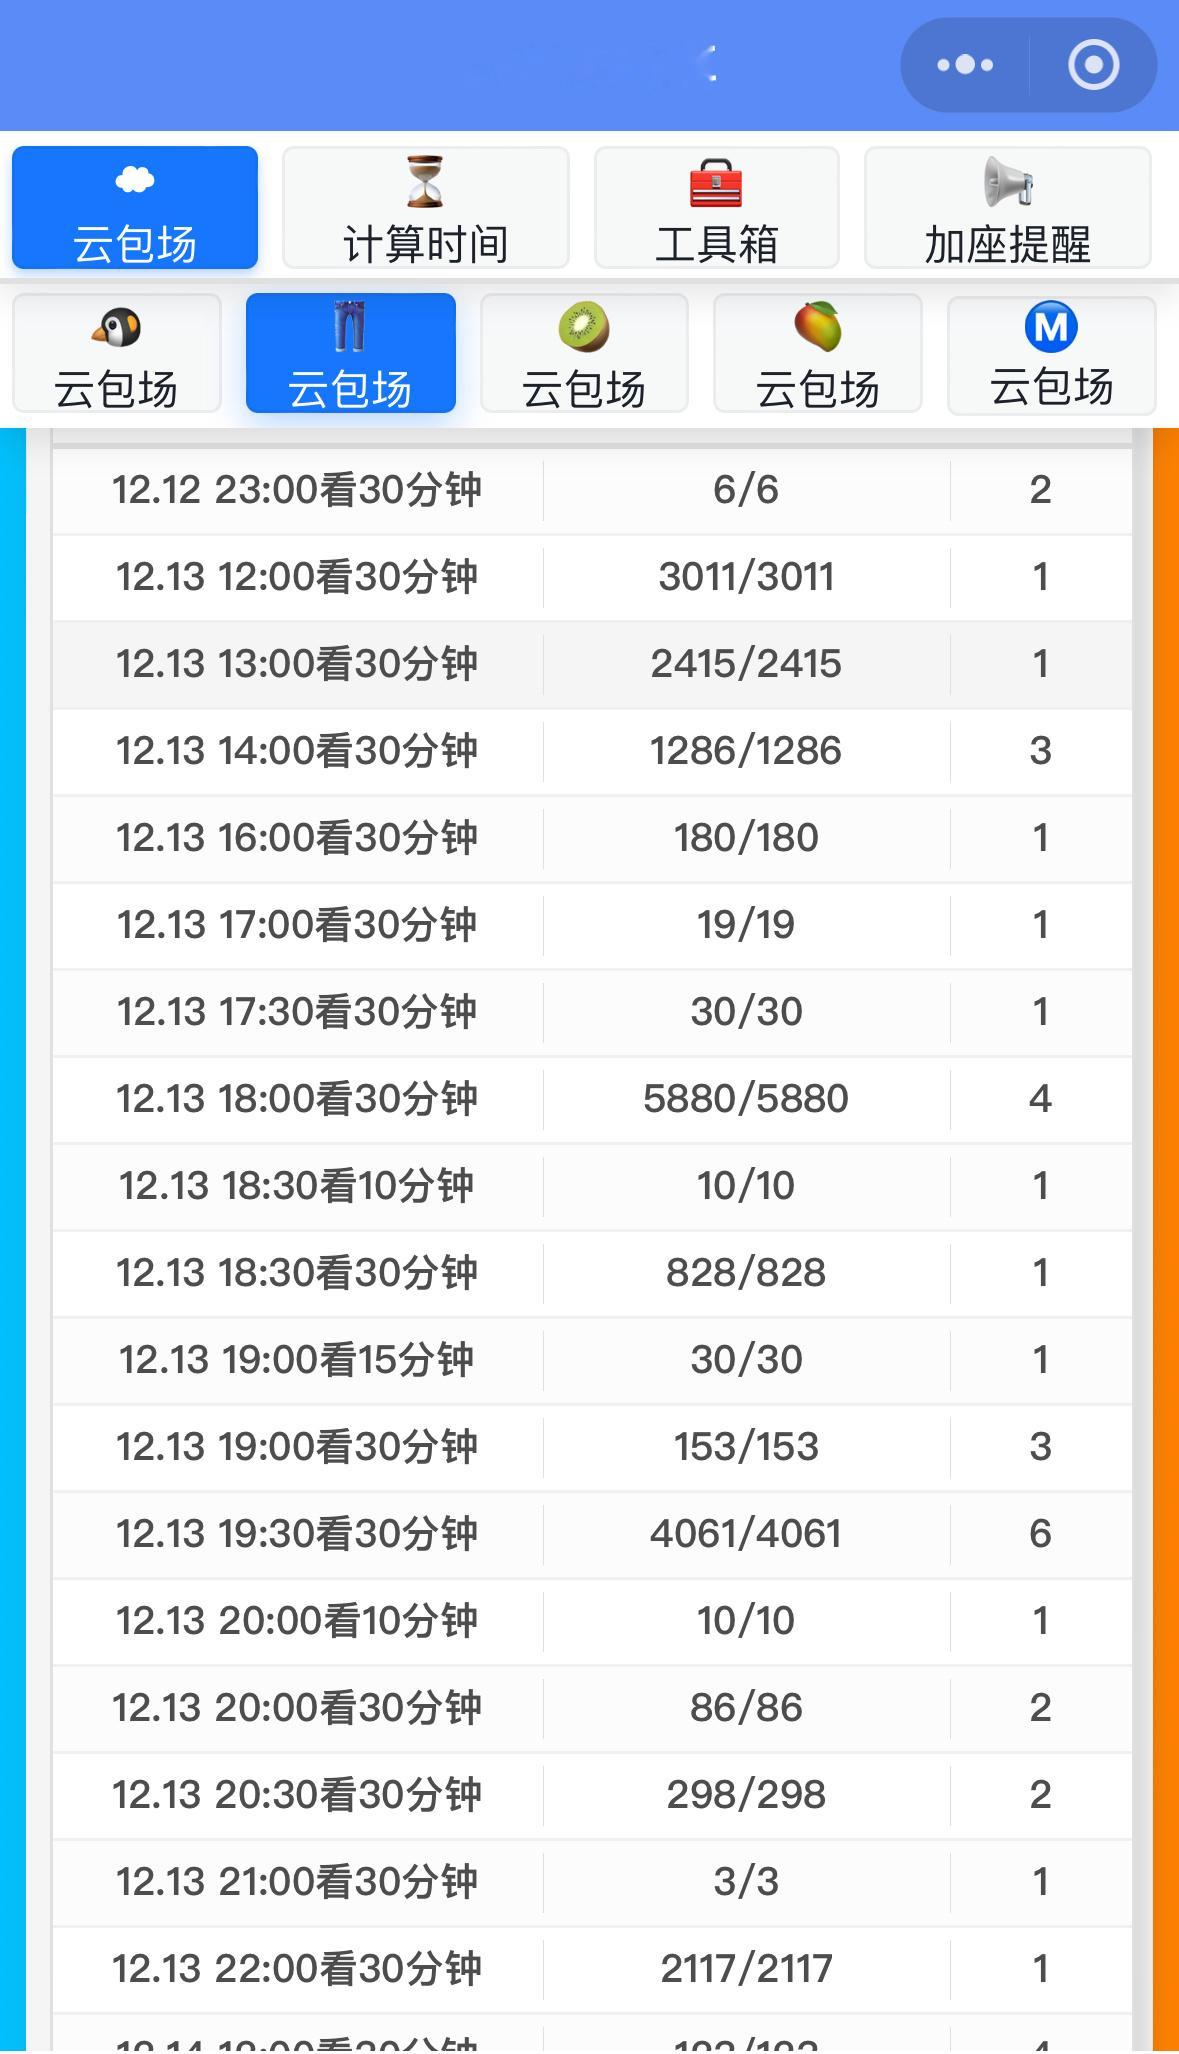Tap the 5880/5880 availability cell

pyautogui.click(x=746, y=1099)
